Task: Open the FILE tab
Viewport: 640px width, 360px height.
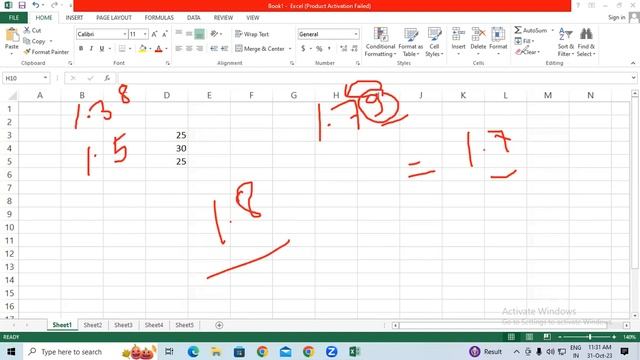Action: (x=14, y=18)
